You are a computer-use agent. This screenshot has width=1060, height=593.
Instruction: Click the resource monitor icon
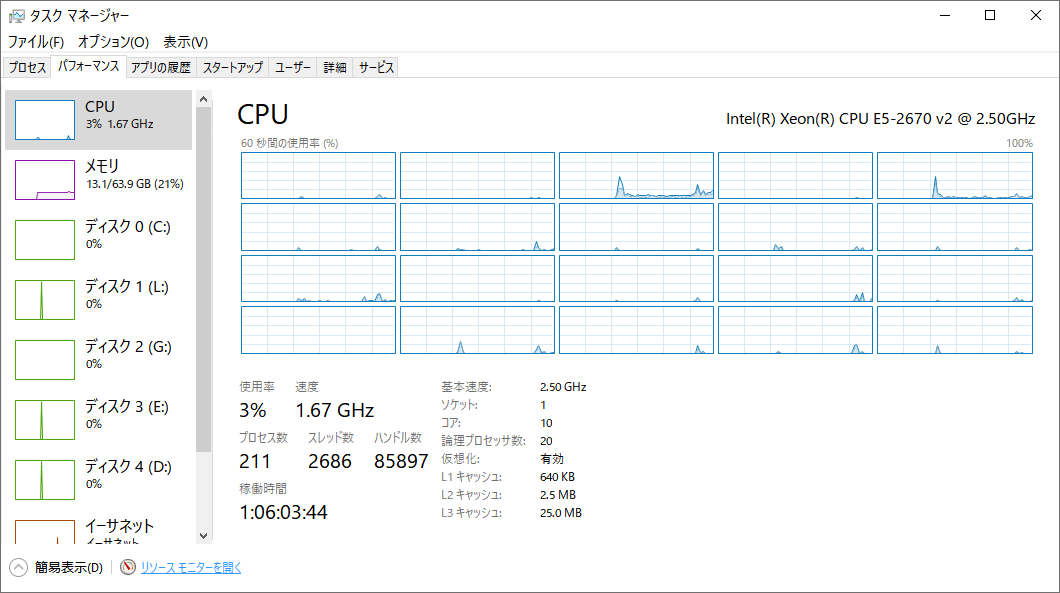[x=128, y=567]
